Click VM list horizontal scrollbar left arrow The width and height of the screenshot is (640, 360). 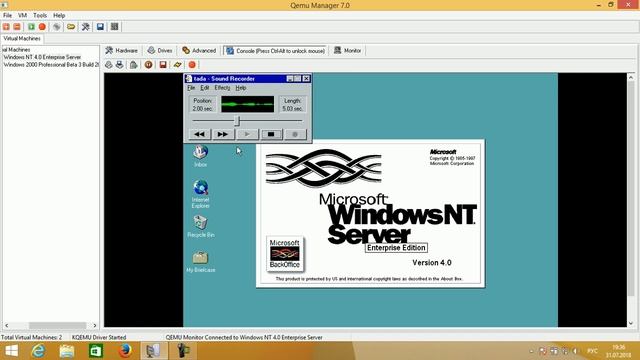click(x=7, y=325)
